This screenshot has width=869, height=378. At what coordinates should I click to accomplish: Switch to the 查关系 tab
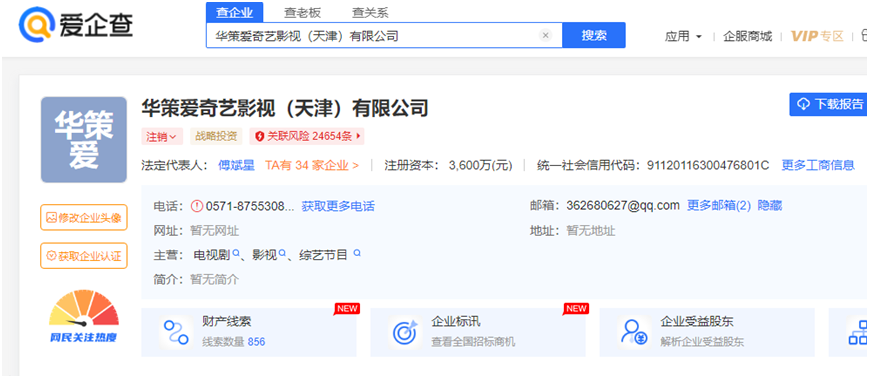(371, 12)
